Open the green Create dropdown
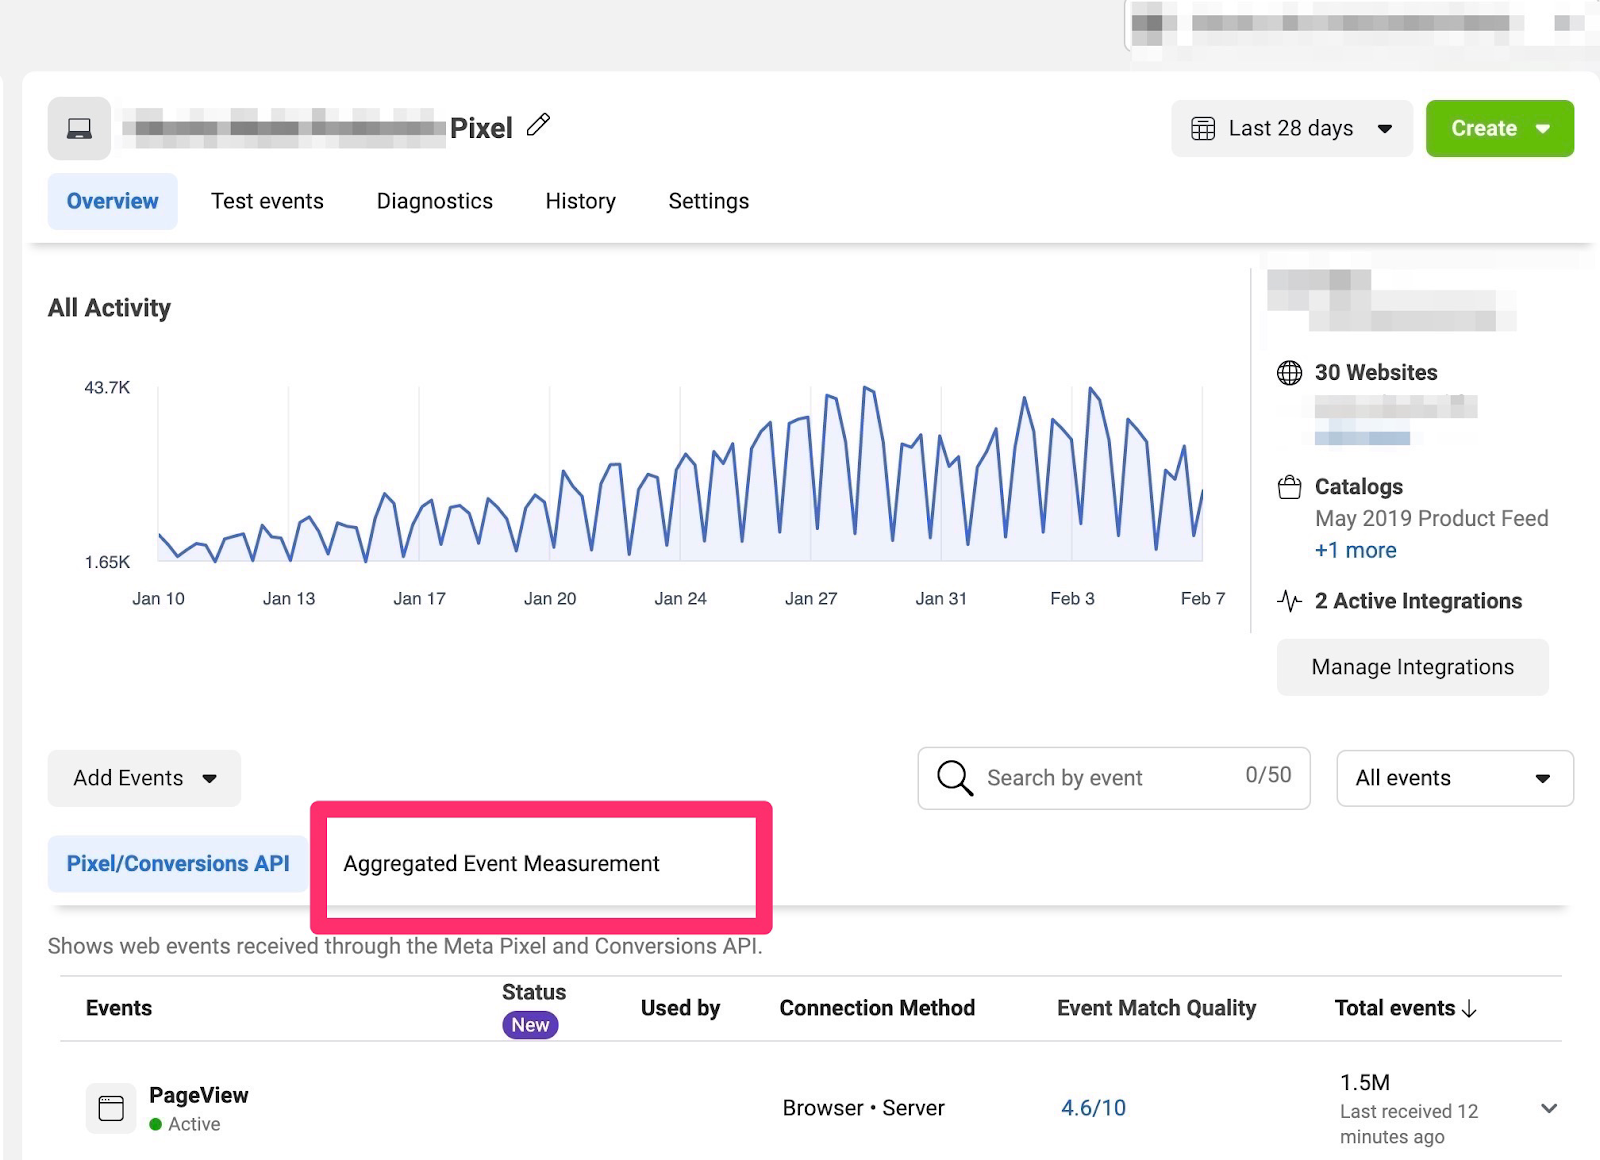The image size is (1600, 1160). click(x=1499, y=128)
